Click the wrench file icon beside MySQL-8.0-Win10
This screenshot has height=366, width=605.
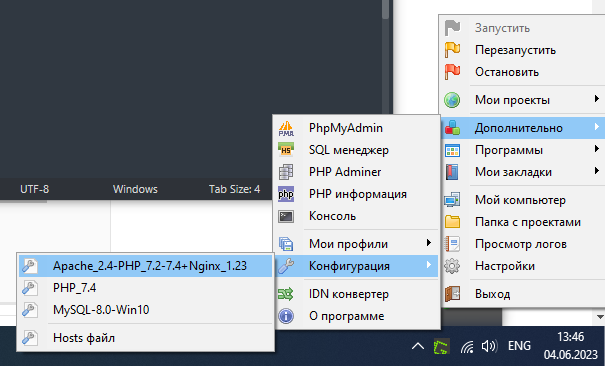pyautogui.click(x=30, y=310)
